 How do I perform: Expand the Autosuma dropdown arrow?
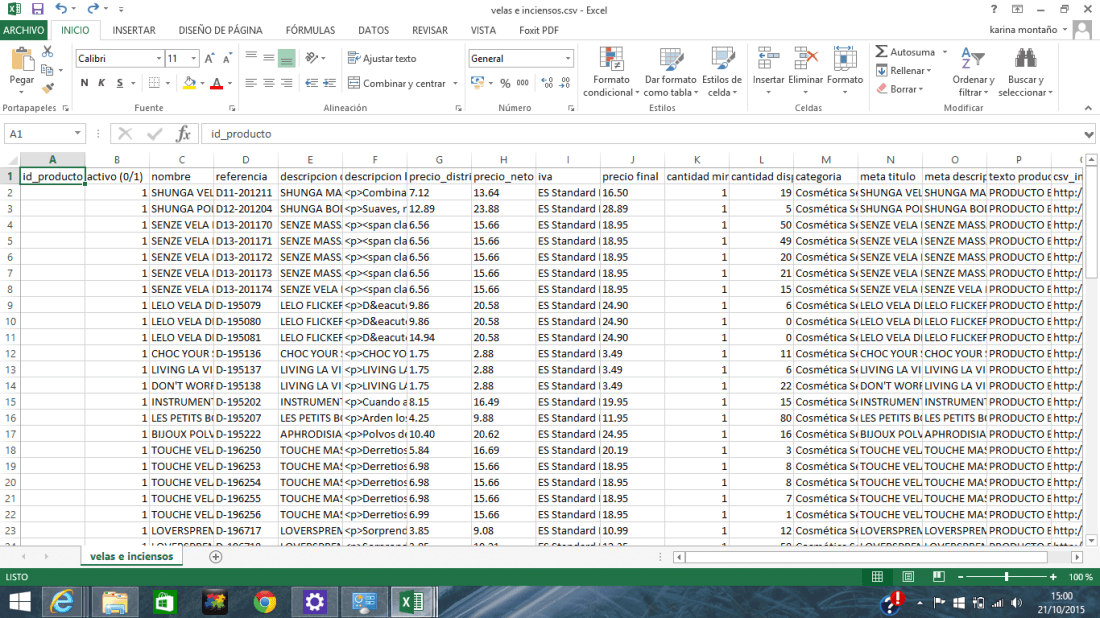click(x=945, y=52)
